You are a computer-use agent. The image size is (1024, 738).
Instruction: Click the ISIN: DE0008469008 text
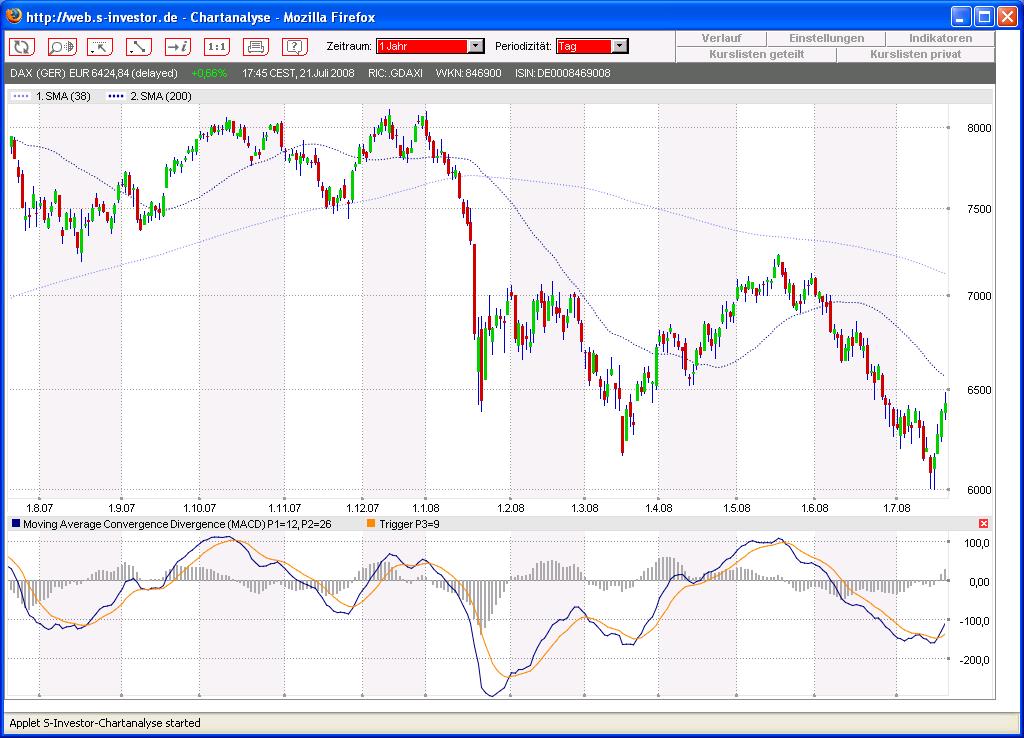point(562,73)
